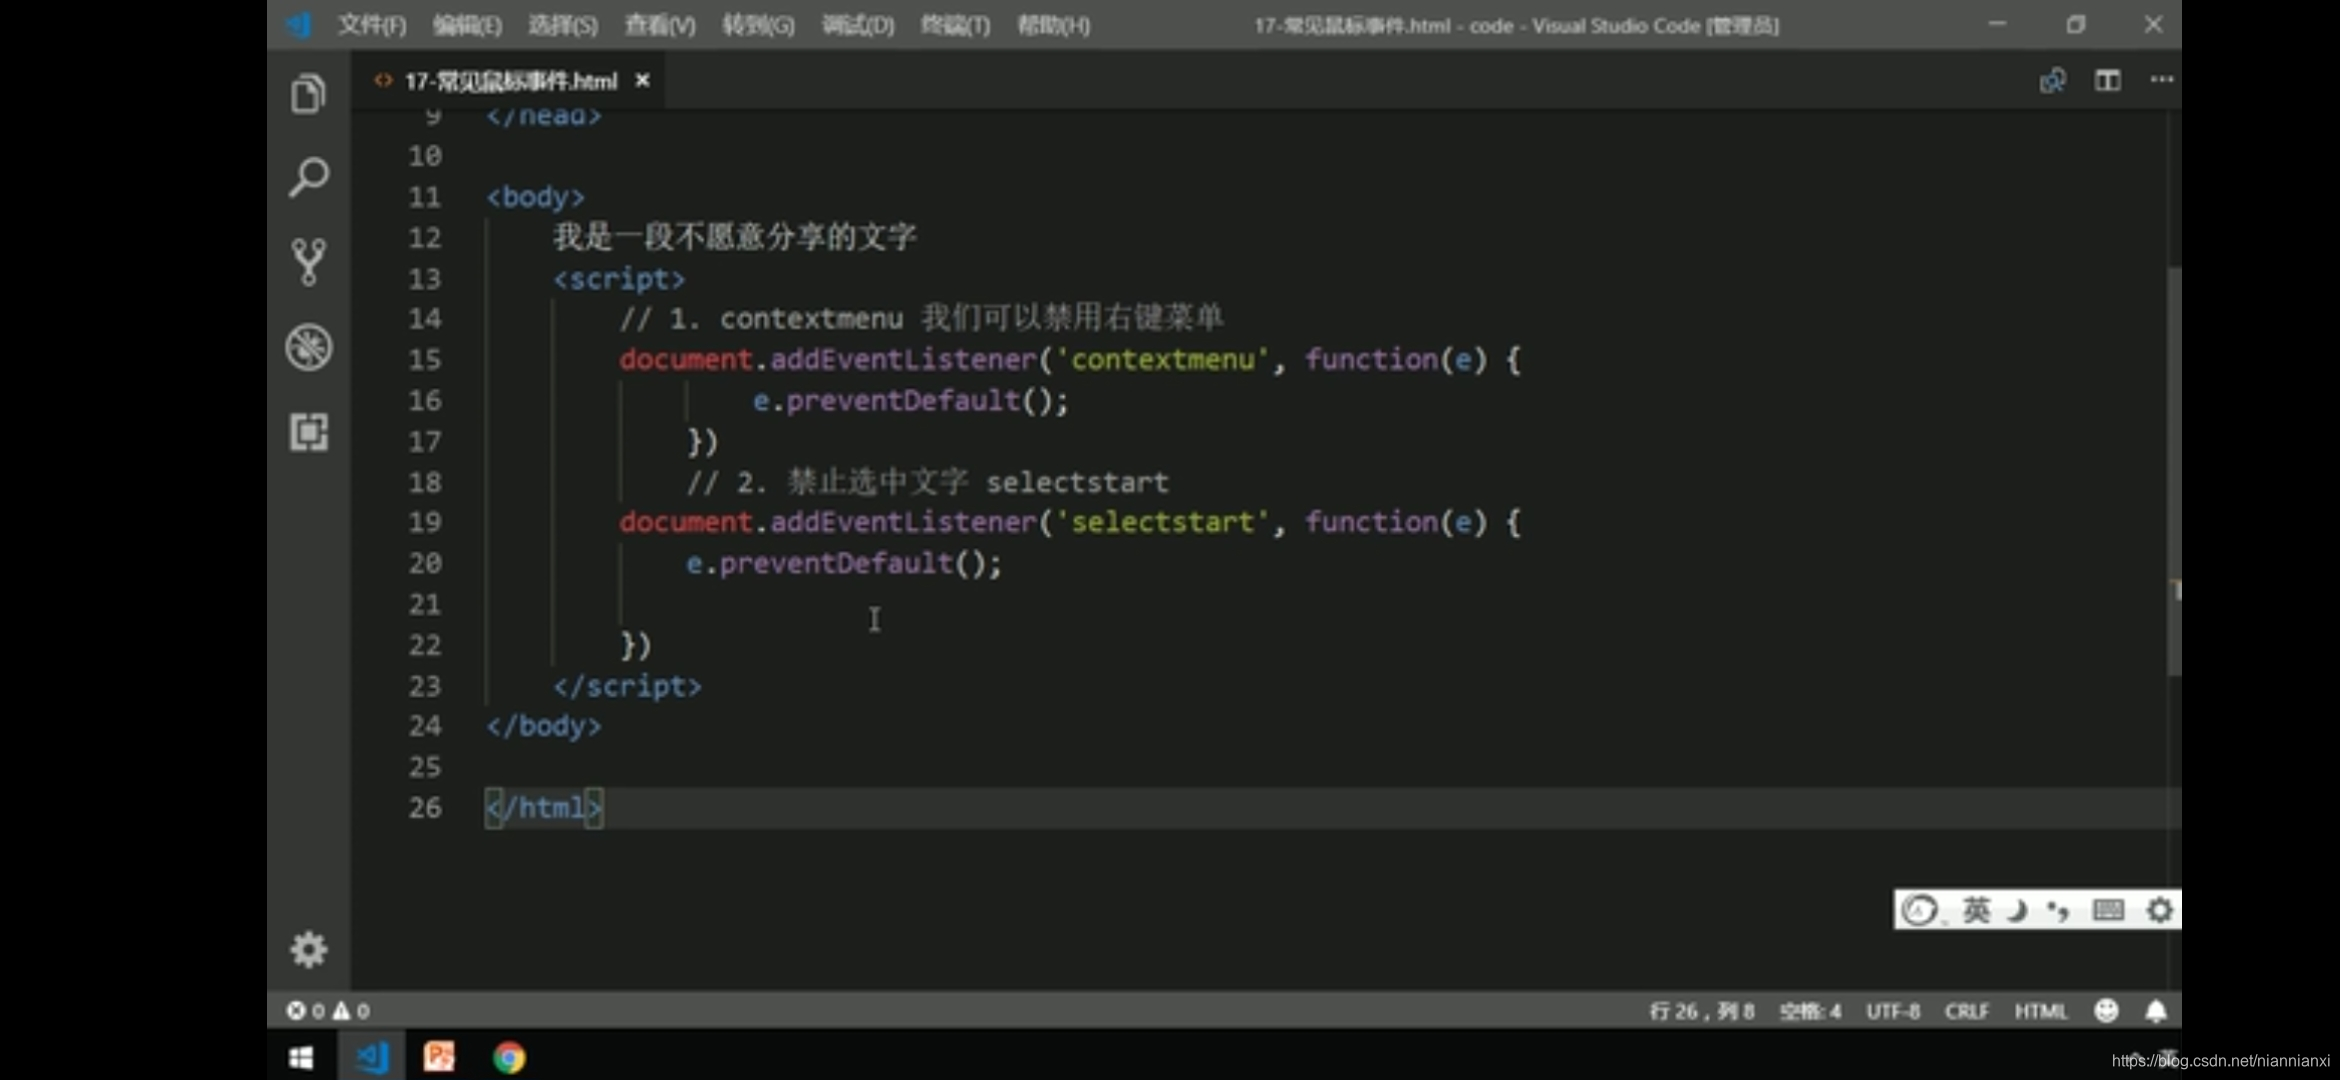Open the Windows Start button

(x=300, y=1057)
